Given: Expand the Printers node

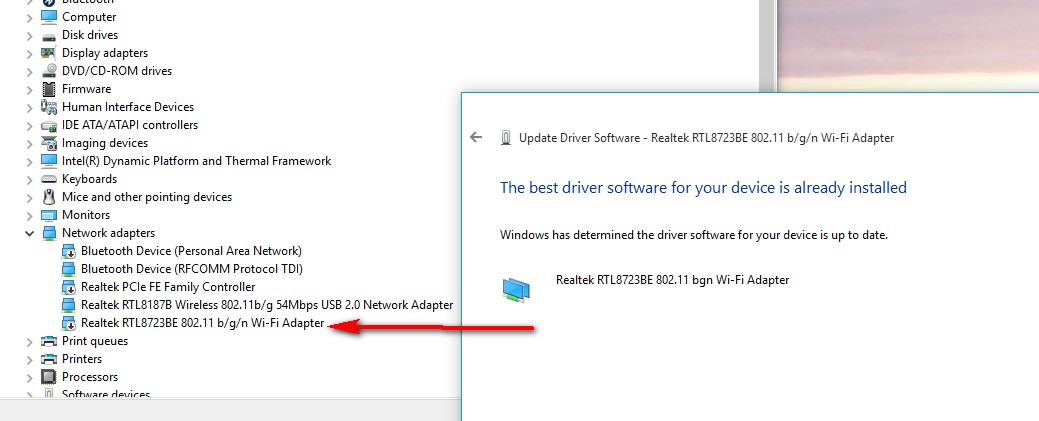Looking at the screenshot, I should click(30, 359).
